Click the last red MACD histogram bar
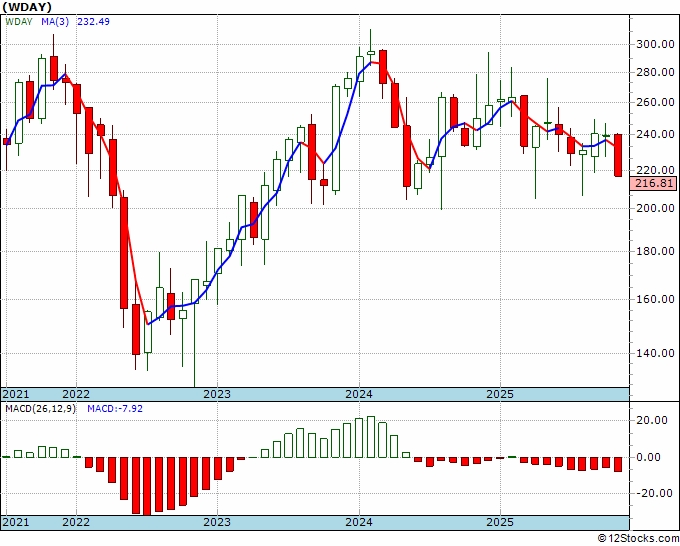 618,464
